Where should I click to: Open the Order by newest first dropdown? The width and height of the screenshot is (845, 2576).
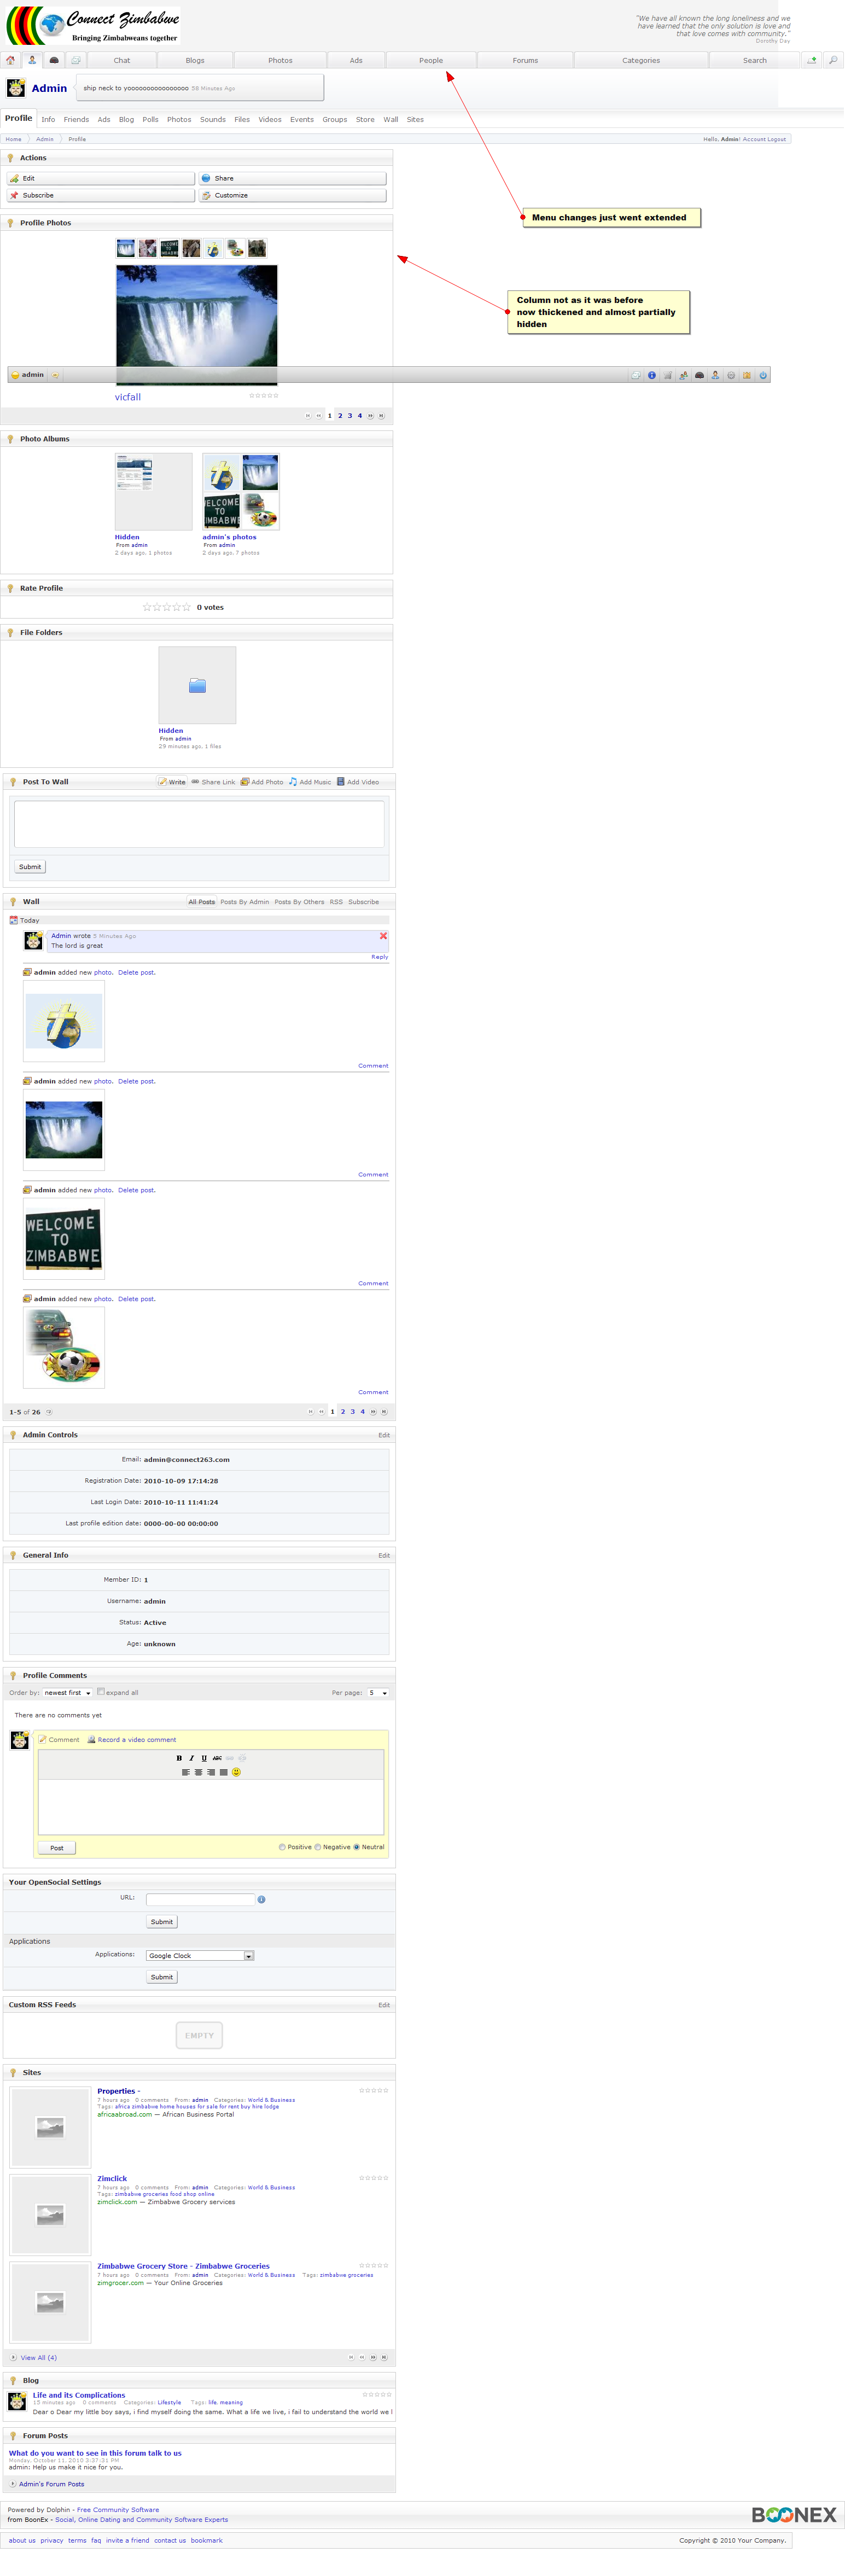(68, 1693)
